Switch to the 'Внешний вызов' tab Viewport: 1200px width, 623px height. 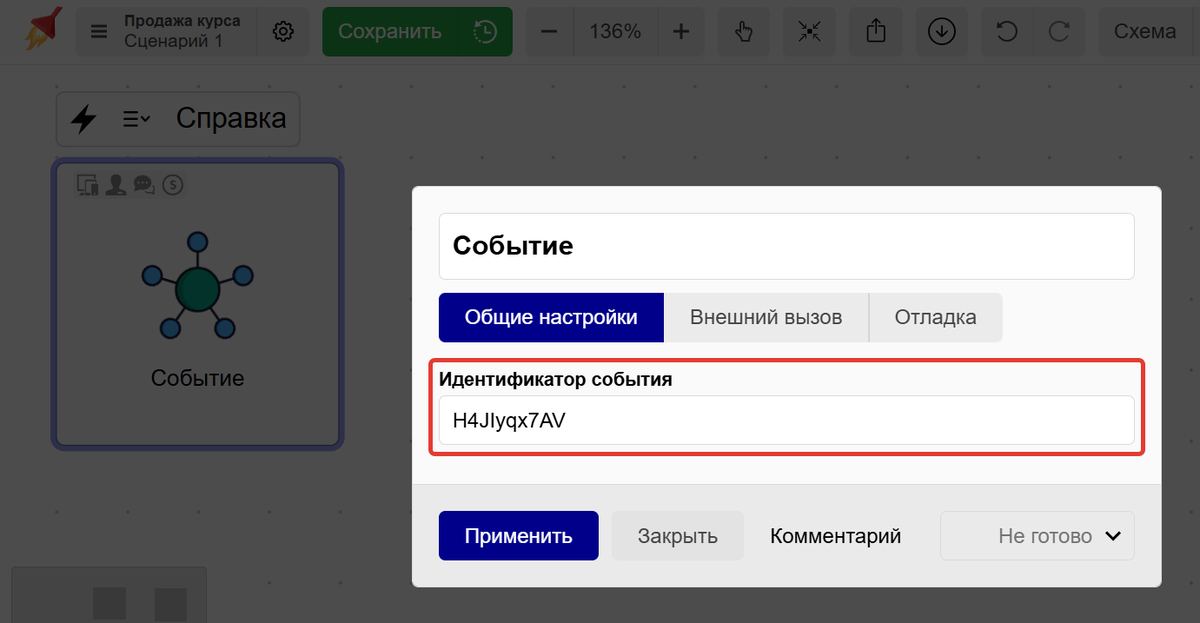[x=766, y=318]
